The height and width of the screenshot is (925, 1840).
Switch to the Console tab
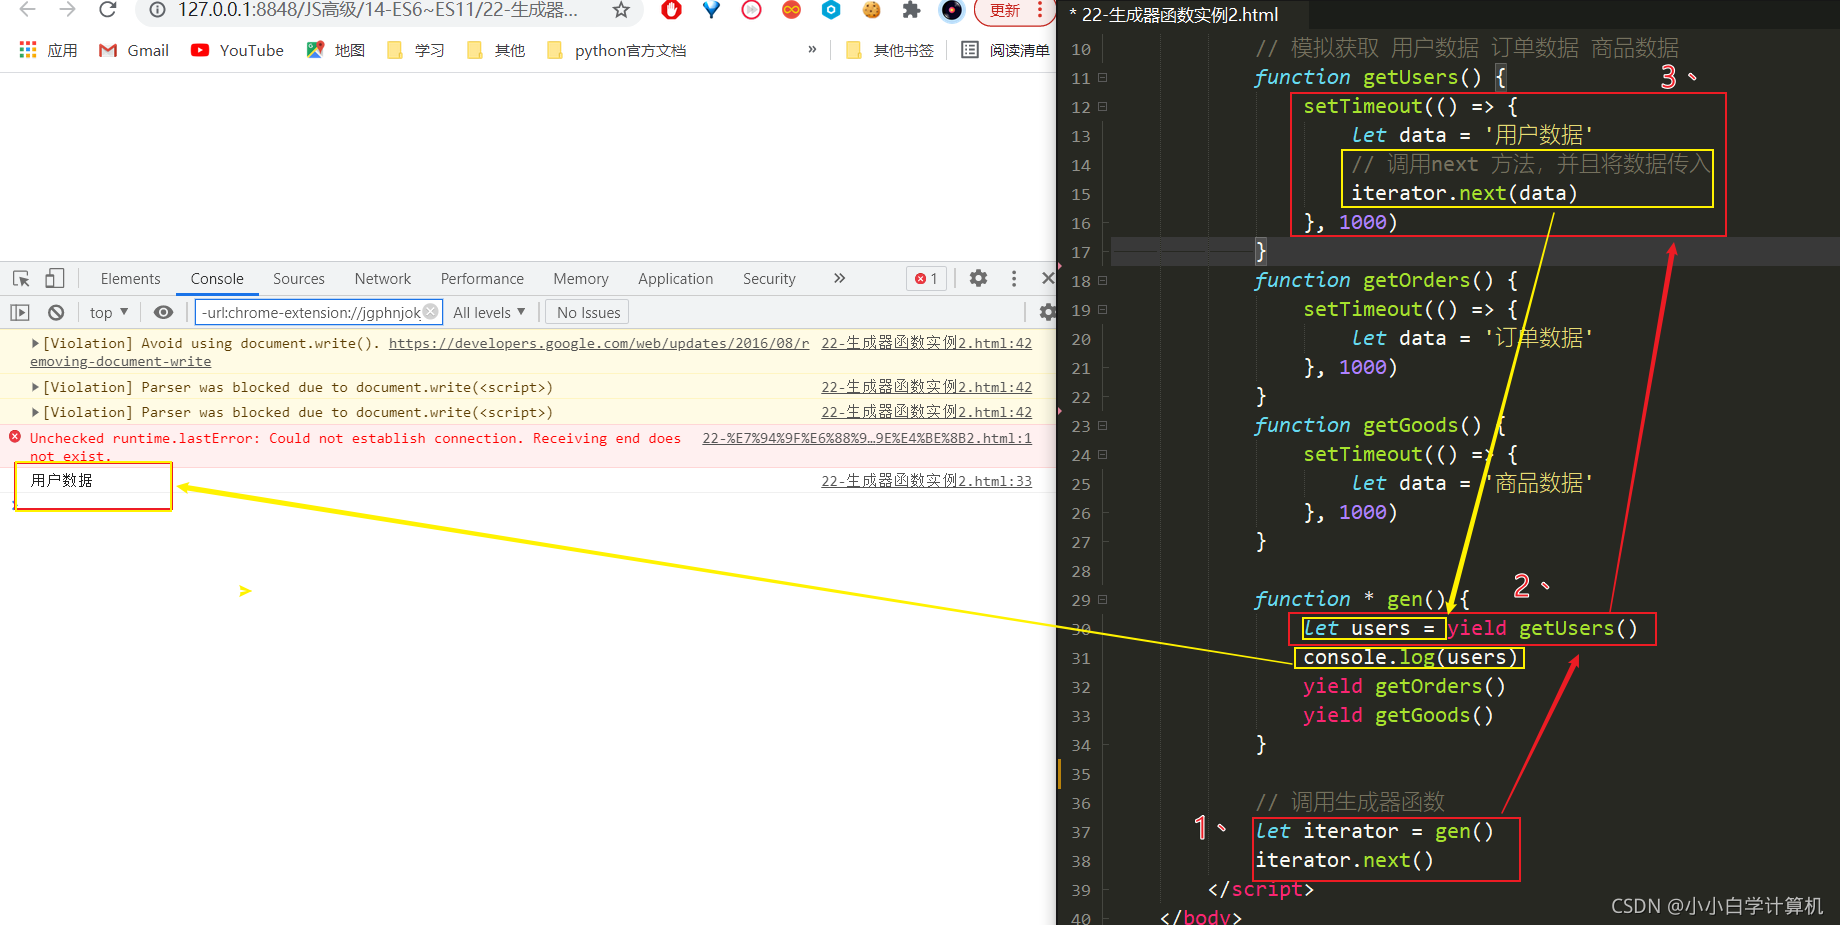[217, 279]
